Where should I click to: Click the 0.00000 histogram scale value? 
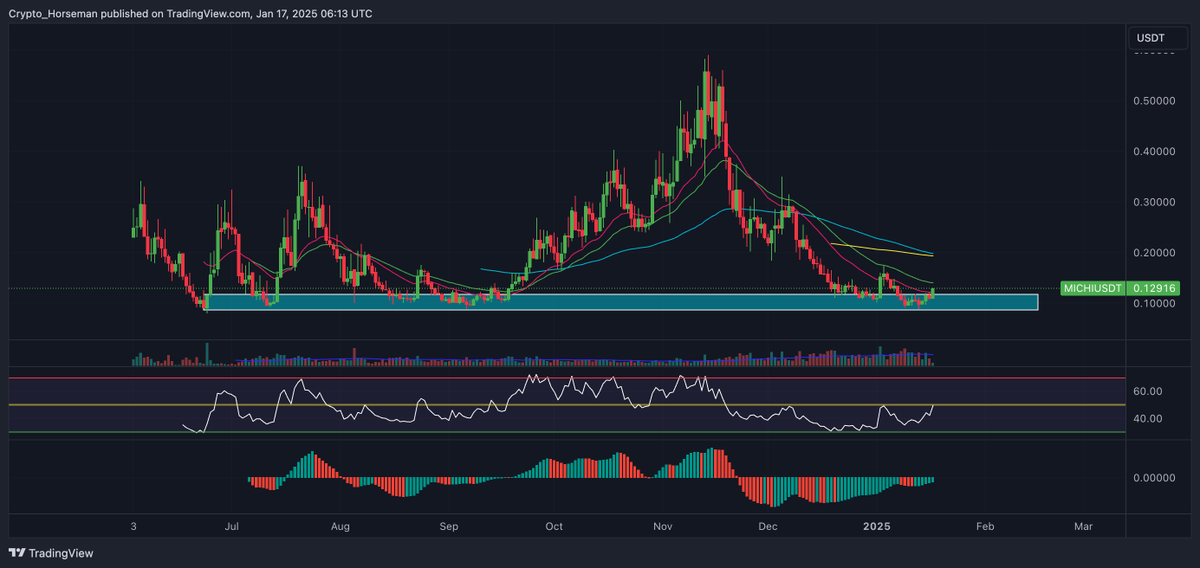click(1154, 478)
